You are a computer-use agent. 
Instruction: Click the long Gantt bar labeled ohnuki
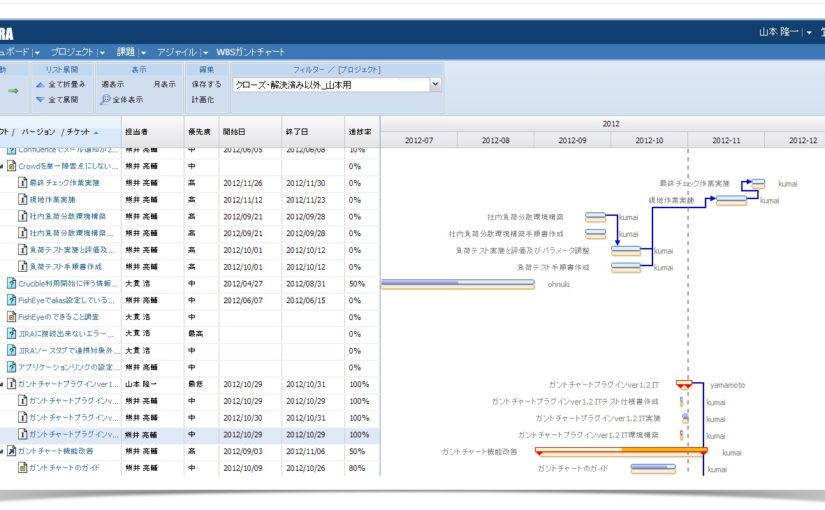pyautogui.click(x=458, y=284)
